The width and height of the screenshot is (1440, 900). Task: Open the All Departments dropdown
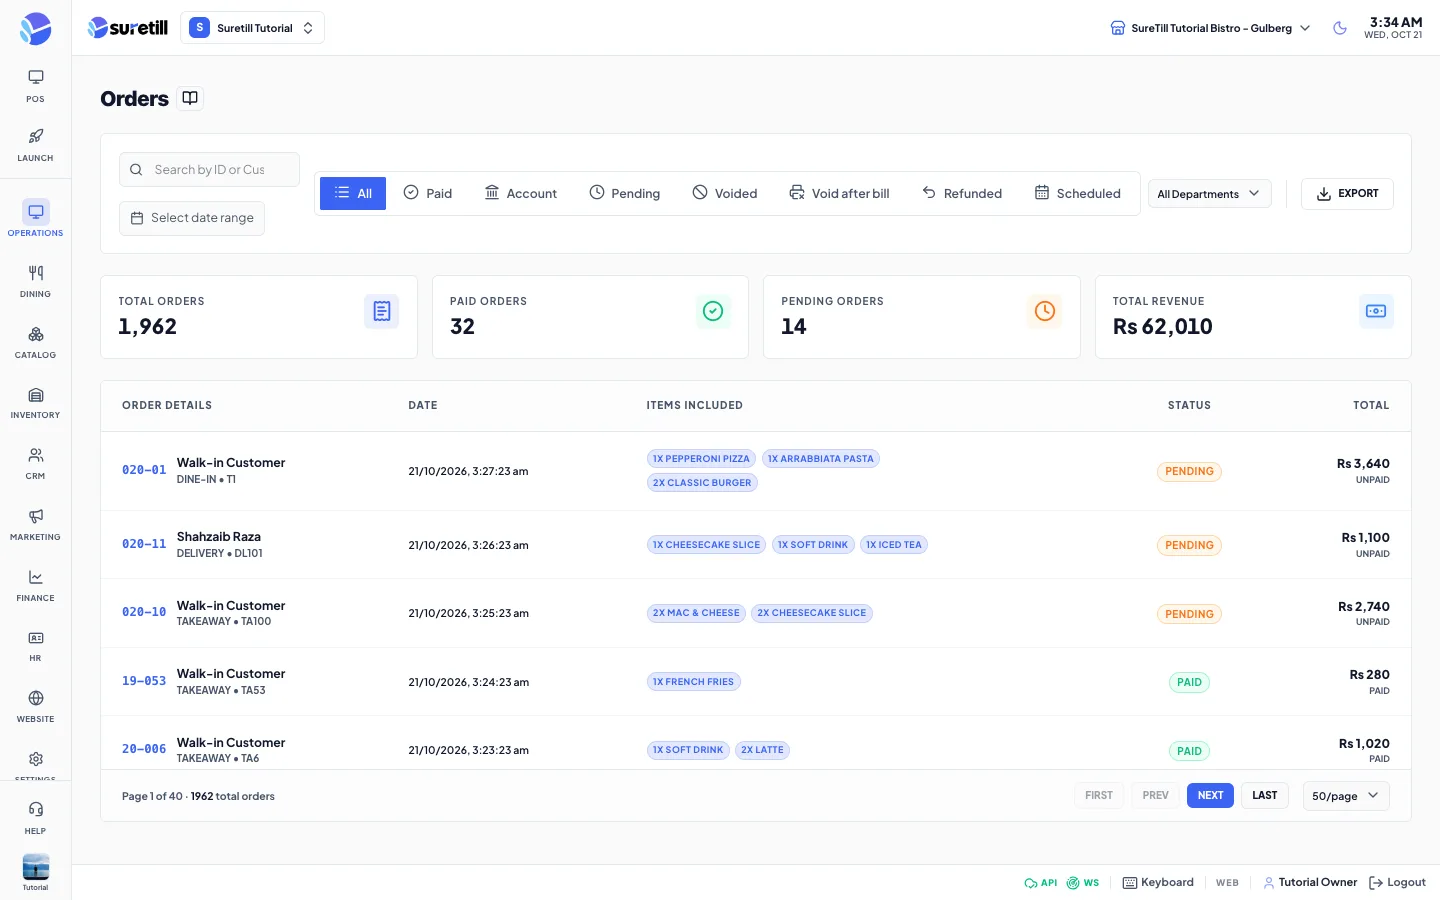coord(1209,194)
